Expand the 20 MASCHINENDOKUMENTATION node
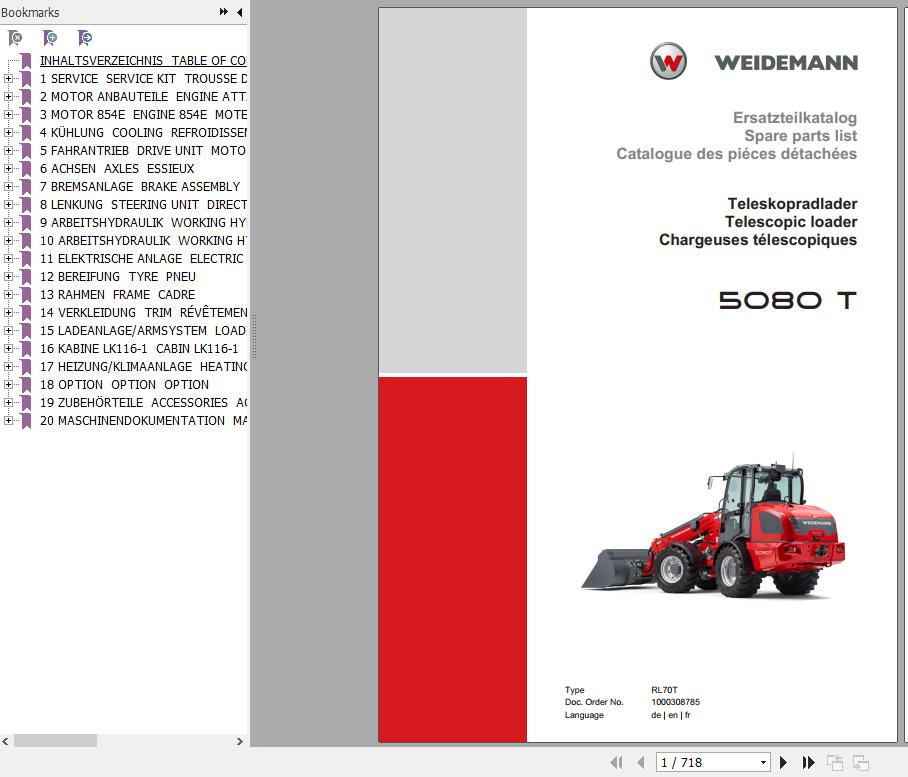The image size is (908, 777). 8,420
